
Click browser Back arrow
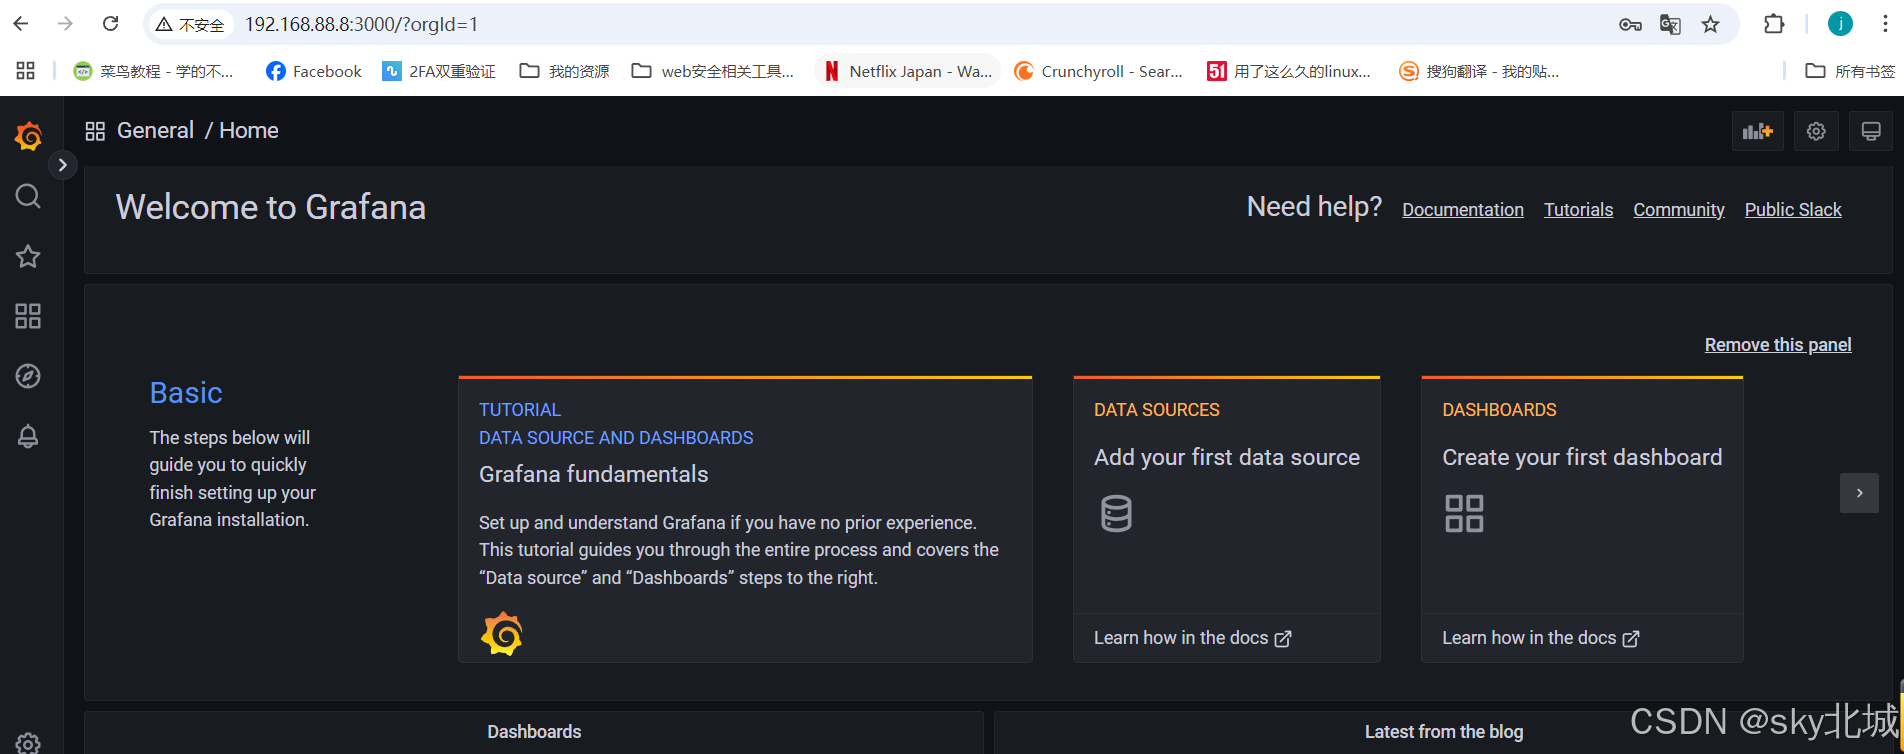tap(21, 24)
